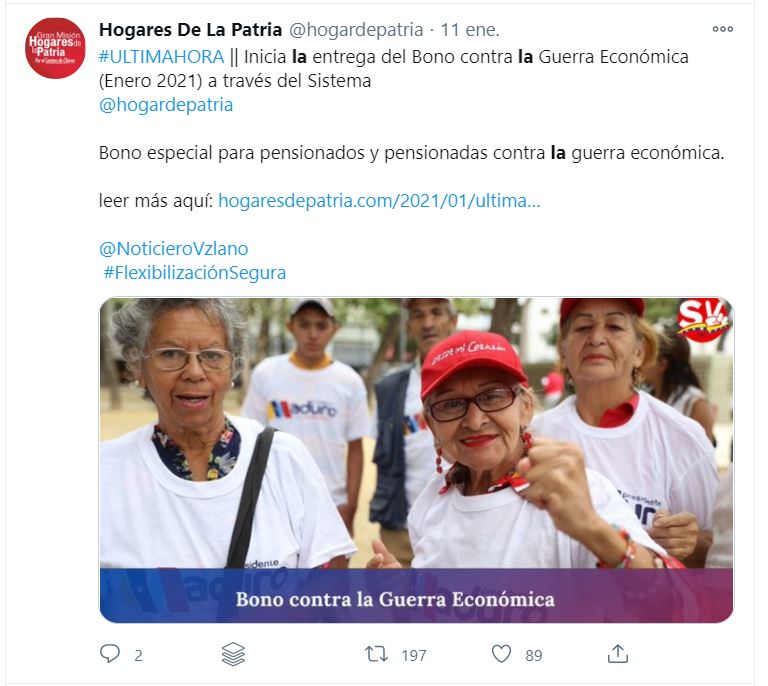Open the hogaresdepatria.com article link
The width and height of the screenshot is (768, 686).
click(x=379, y=201)
